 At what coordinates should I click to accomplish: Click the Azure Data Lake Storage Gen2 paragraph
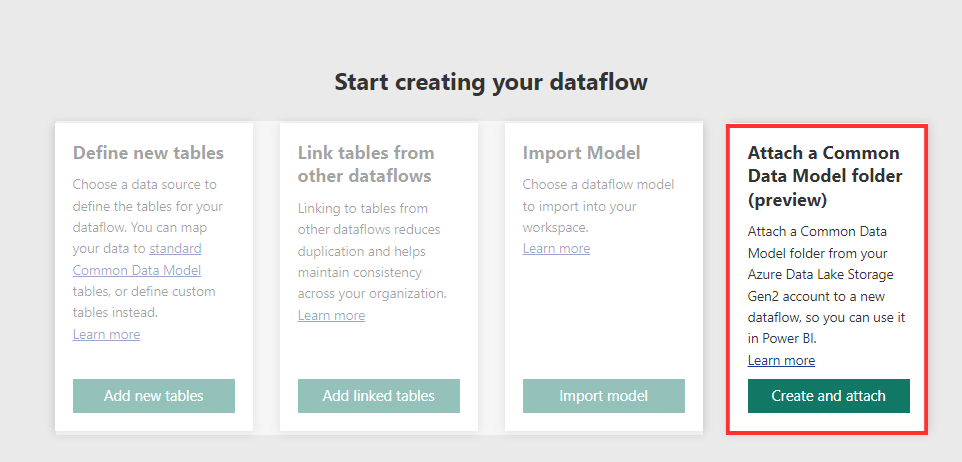(826, 285)
